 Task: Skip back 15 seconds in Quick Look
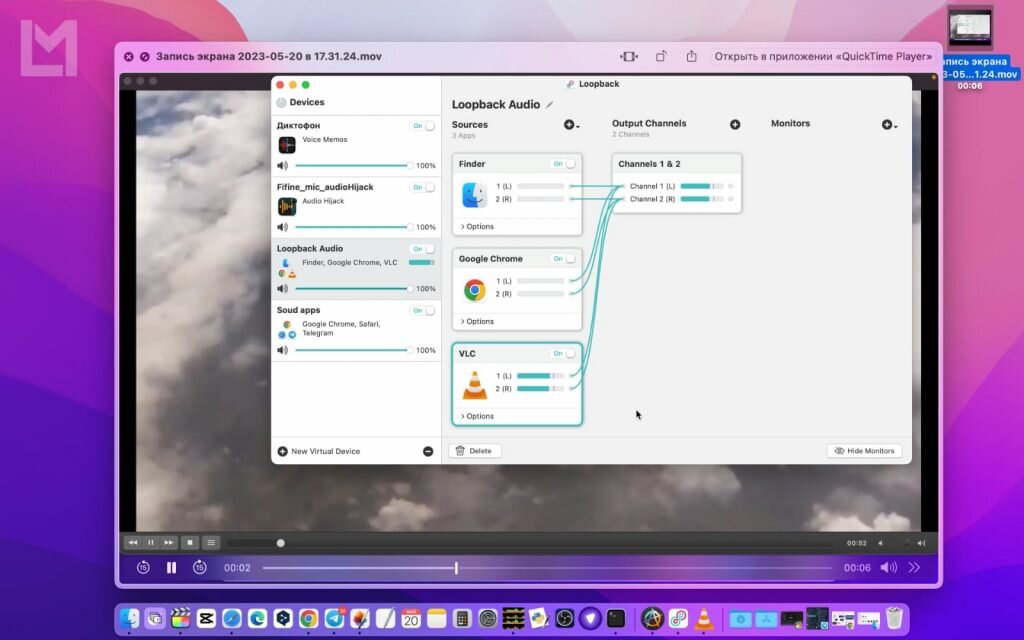coord(143,568)
